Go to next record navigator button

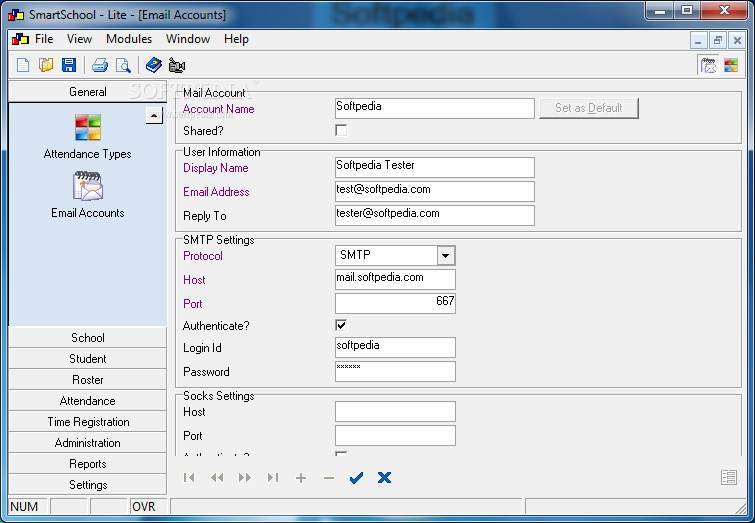(245, 477)
